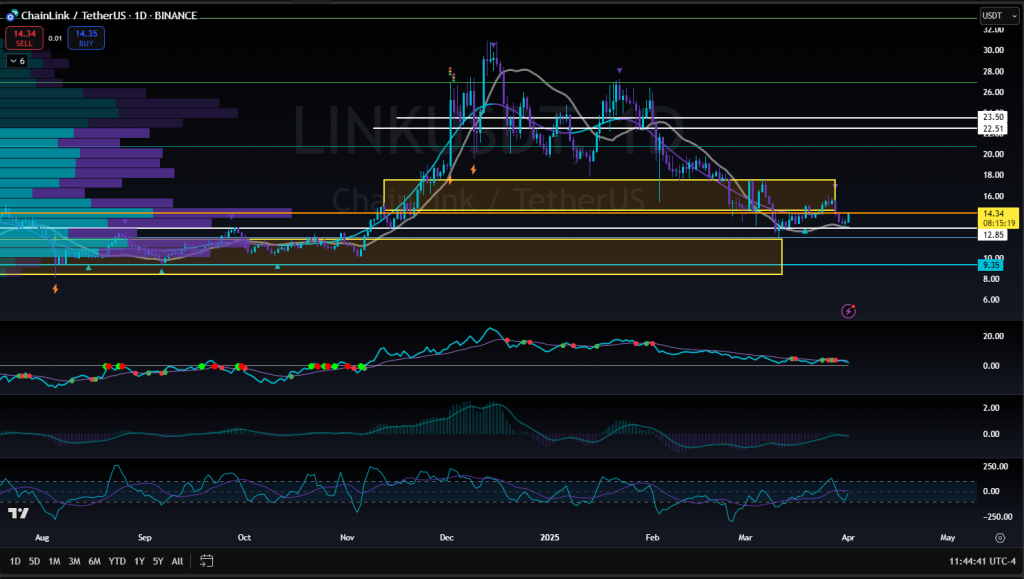Click the ChainLink symbol logo icon
The image size is (1024, 579).
pos(11,15)
